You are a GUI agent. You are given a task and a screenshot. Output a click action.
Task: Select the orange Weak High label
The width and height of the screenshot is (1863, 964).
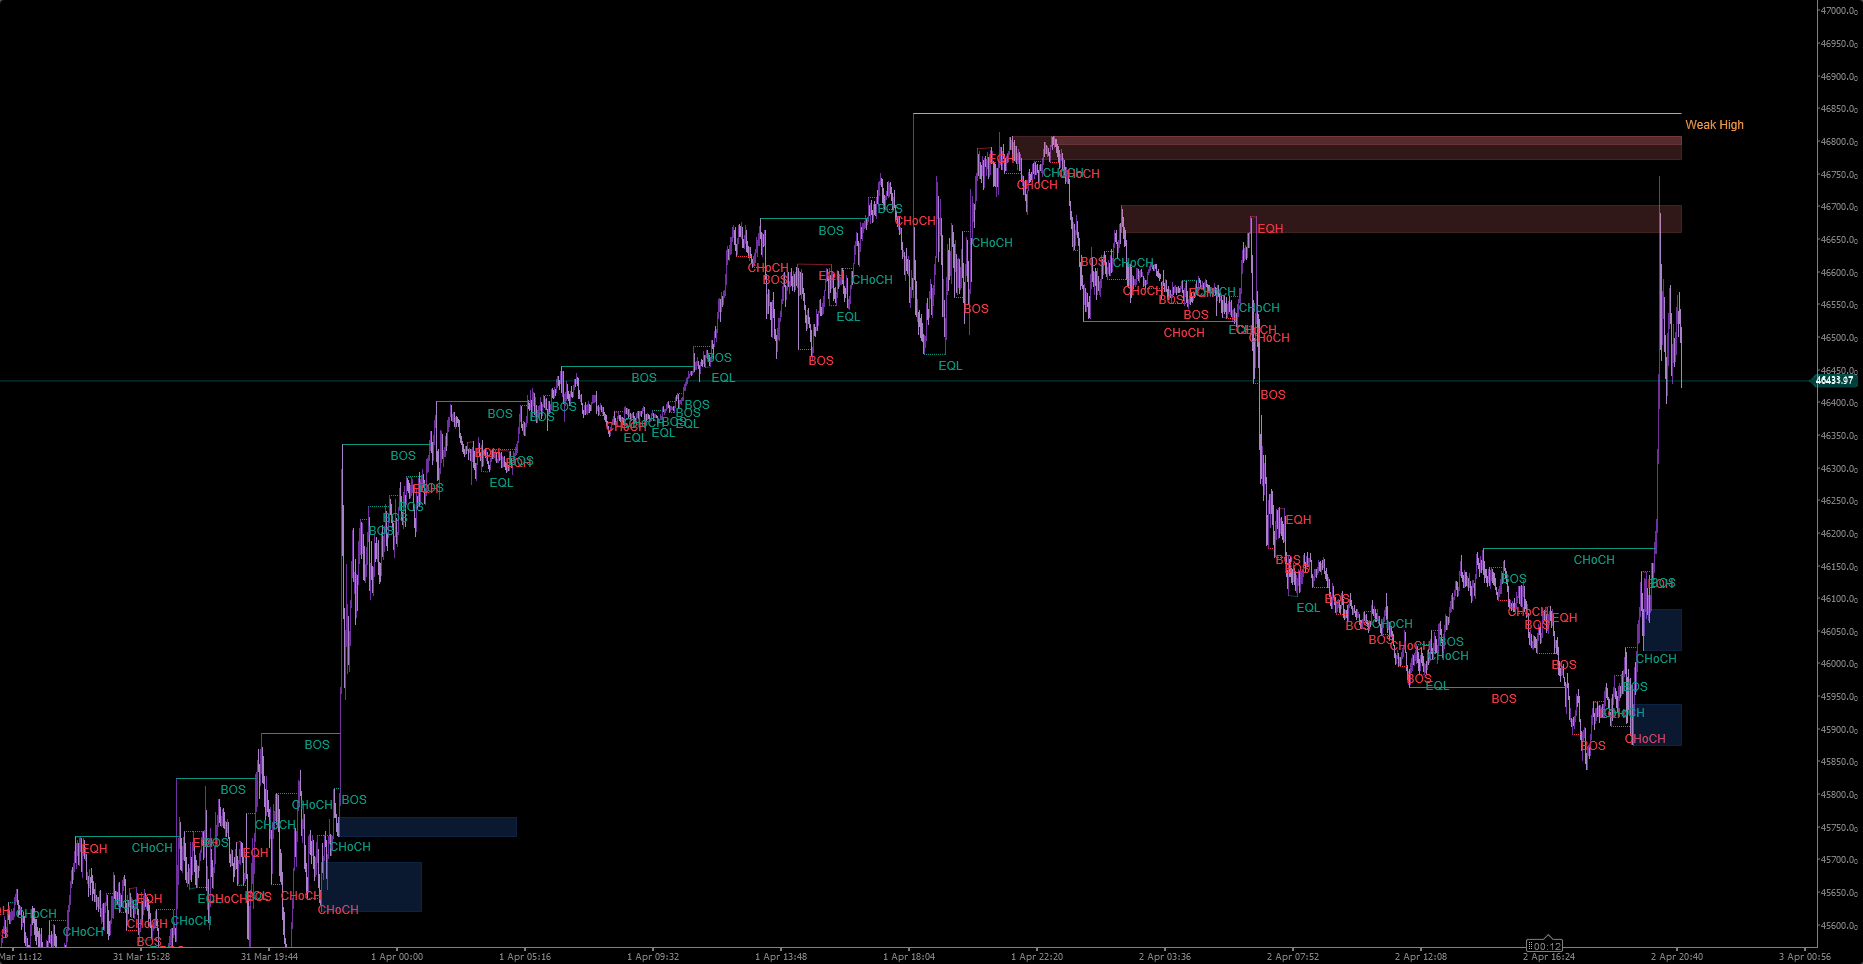1714,125
